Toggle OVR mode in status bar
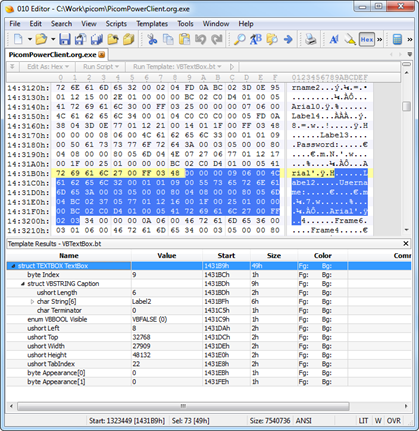Screen dimensions: 419x431 point(394,421)
